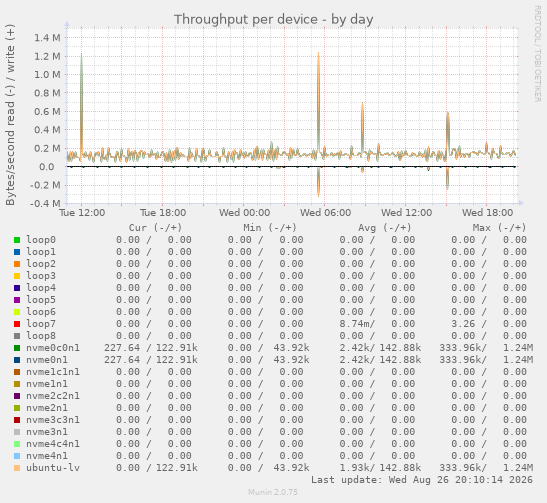Click the 'Tue 12:00' x-axis label

82,213
